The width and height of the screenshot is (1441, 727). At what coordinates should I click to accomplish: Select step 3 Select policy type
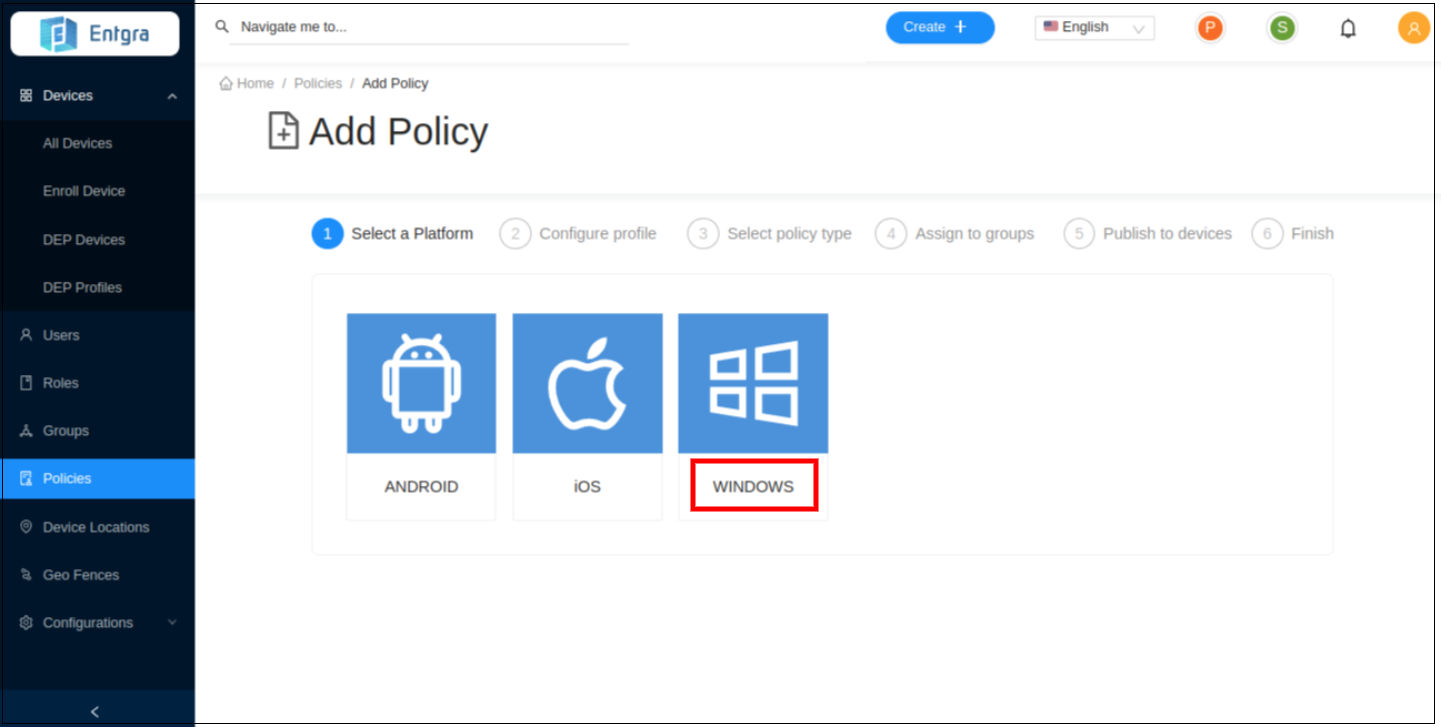[769, 234]
